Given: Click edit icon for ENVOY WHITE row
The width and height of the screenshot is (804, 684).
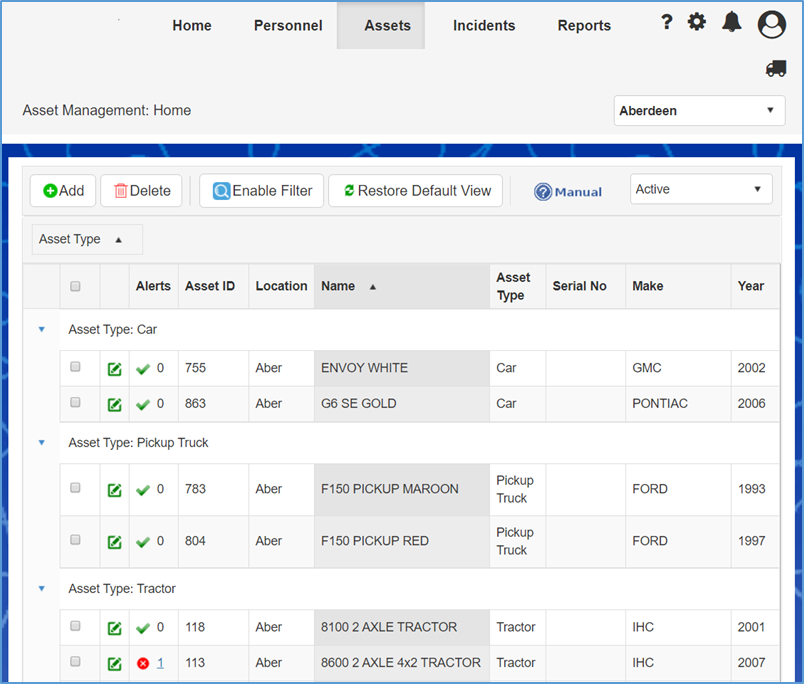Looking at the screenshot, I should [x=115, y=369].
